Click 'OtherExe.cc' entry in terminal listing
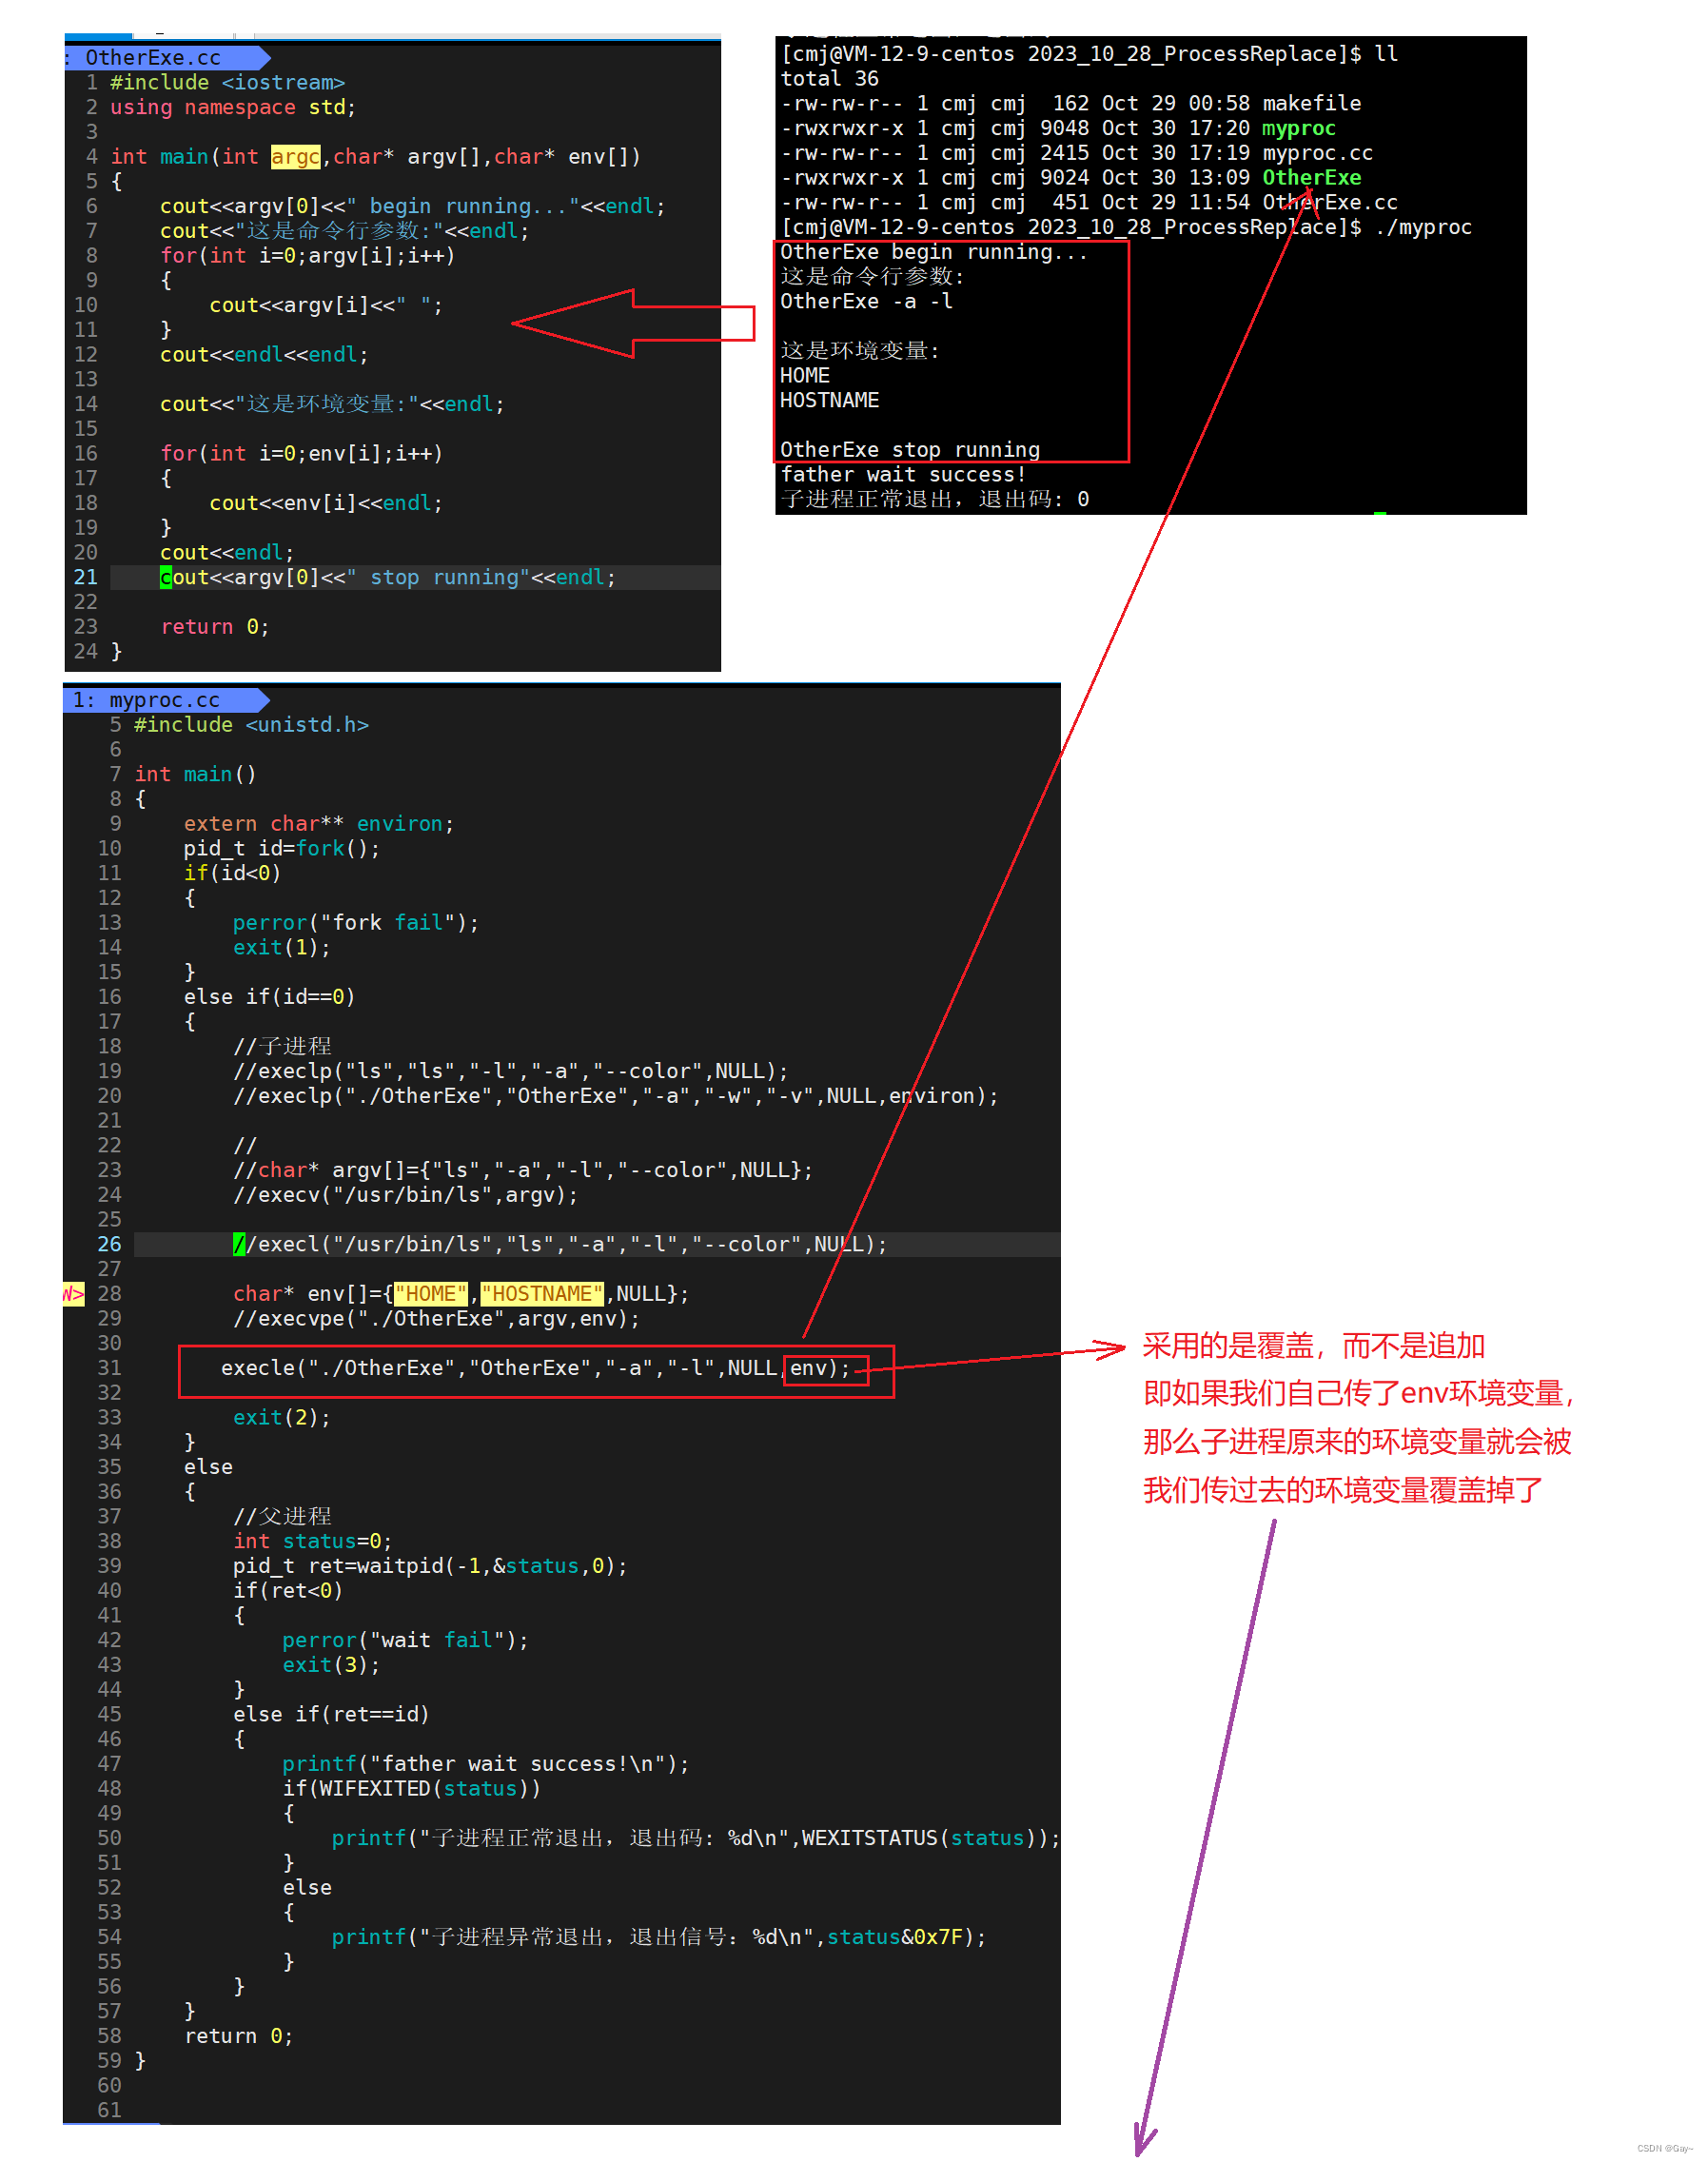This screenshot has height=2162, width=1708. coord(1330,202)
